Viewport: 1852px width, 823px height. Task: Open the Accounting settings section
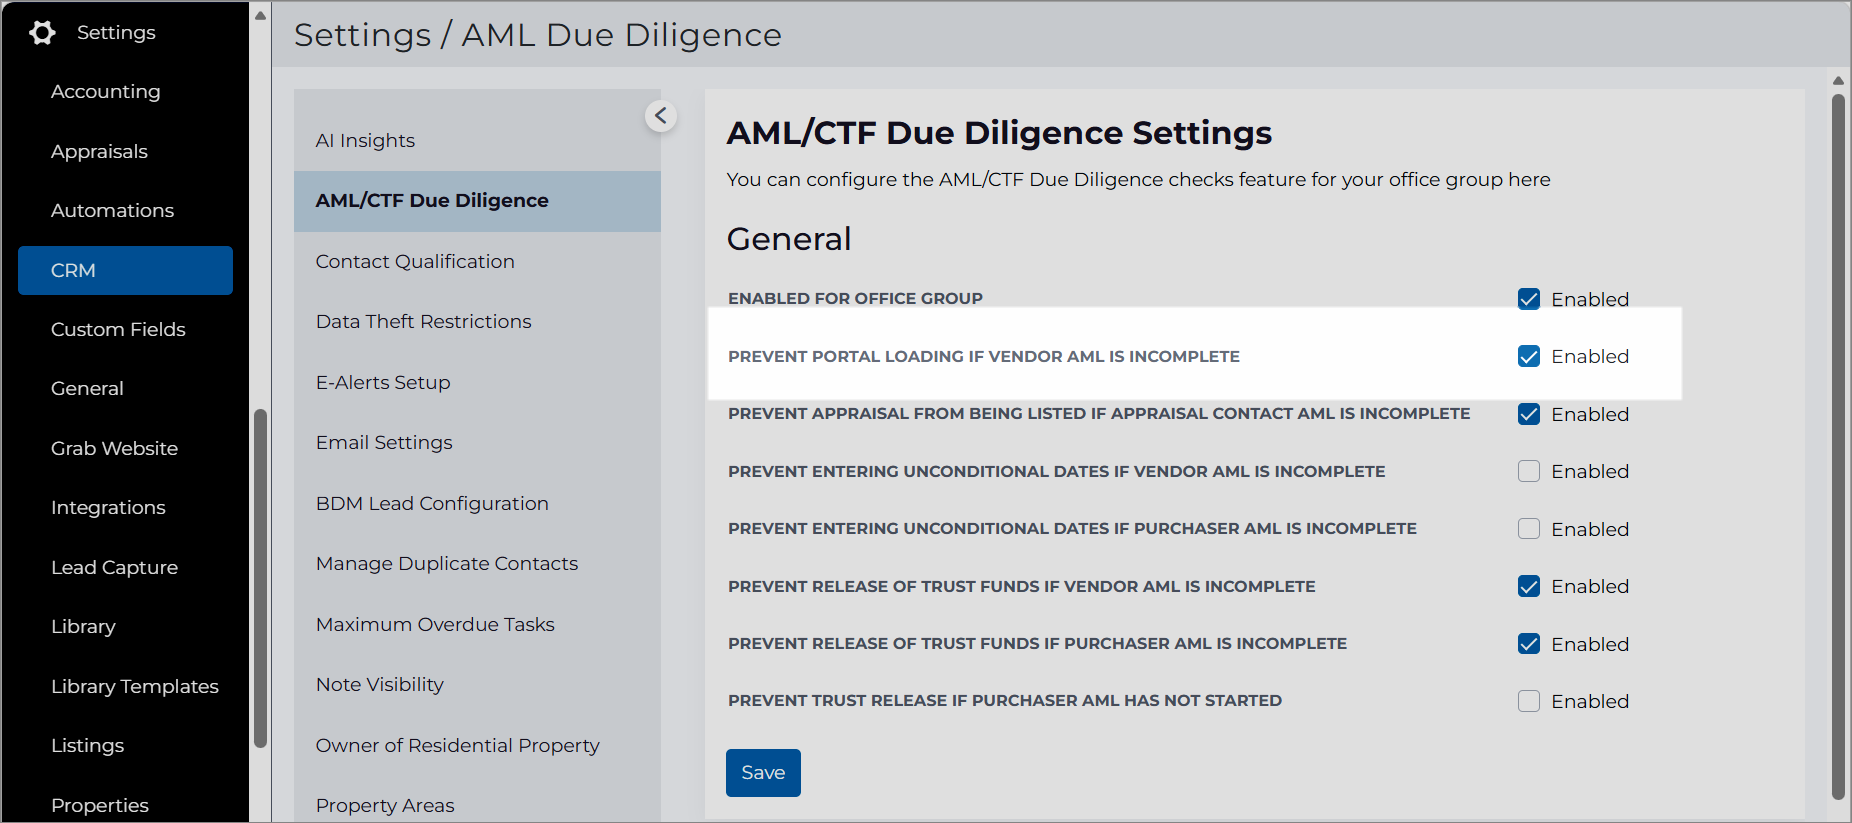click(106, 92)
